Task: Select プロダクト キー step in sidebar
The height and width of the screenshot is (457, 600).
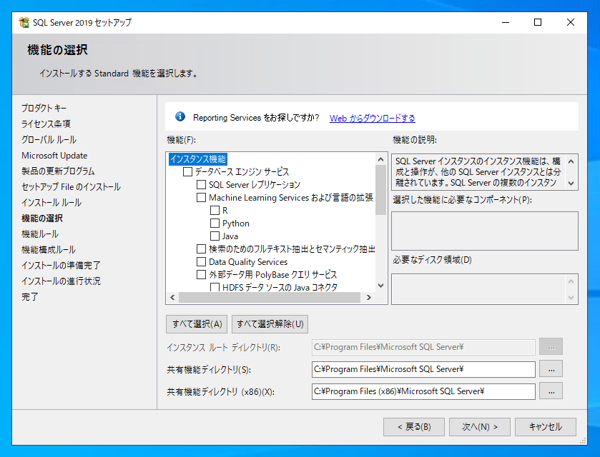Action: (44, 108)
